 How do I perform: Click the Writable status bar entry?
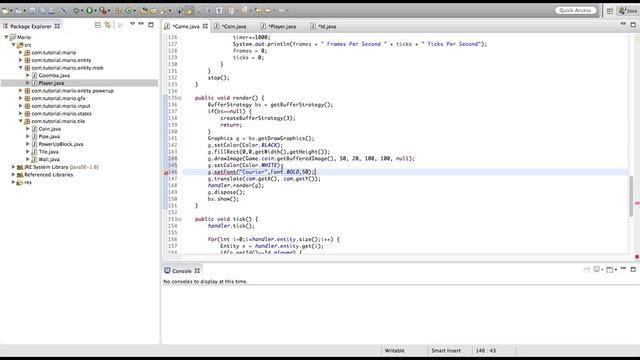pos(395,351)
